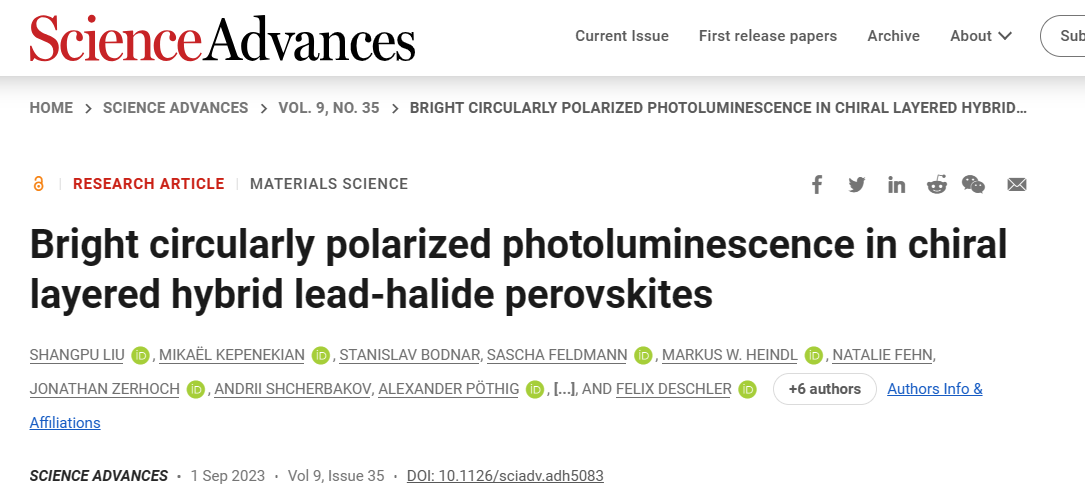Open Felix Deschler's ORCID iD icon
1085x492 pixels.
pyautogui.click(x=747, y=390)
